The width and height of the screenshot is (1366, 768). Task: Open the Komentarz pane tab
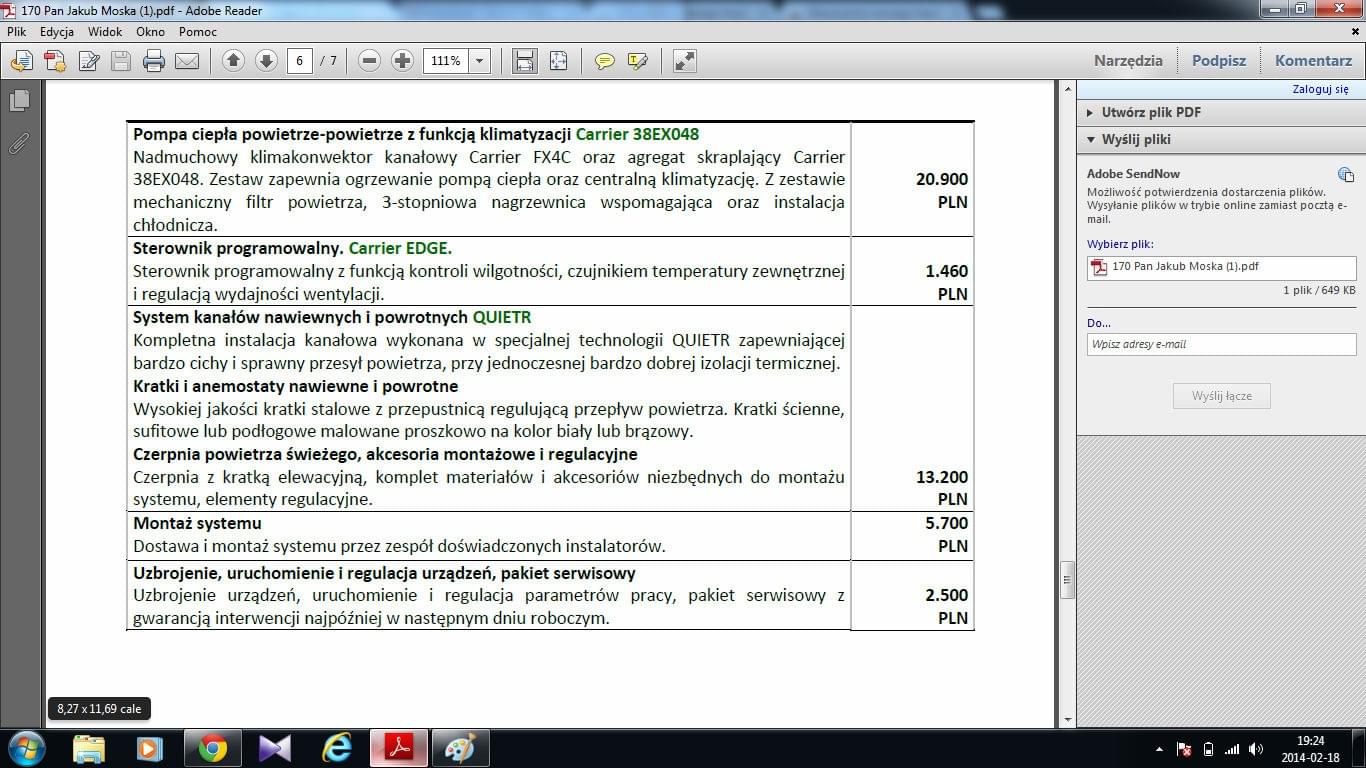point(1313,61)
